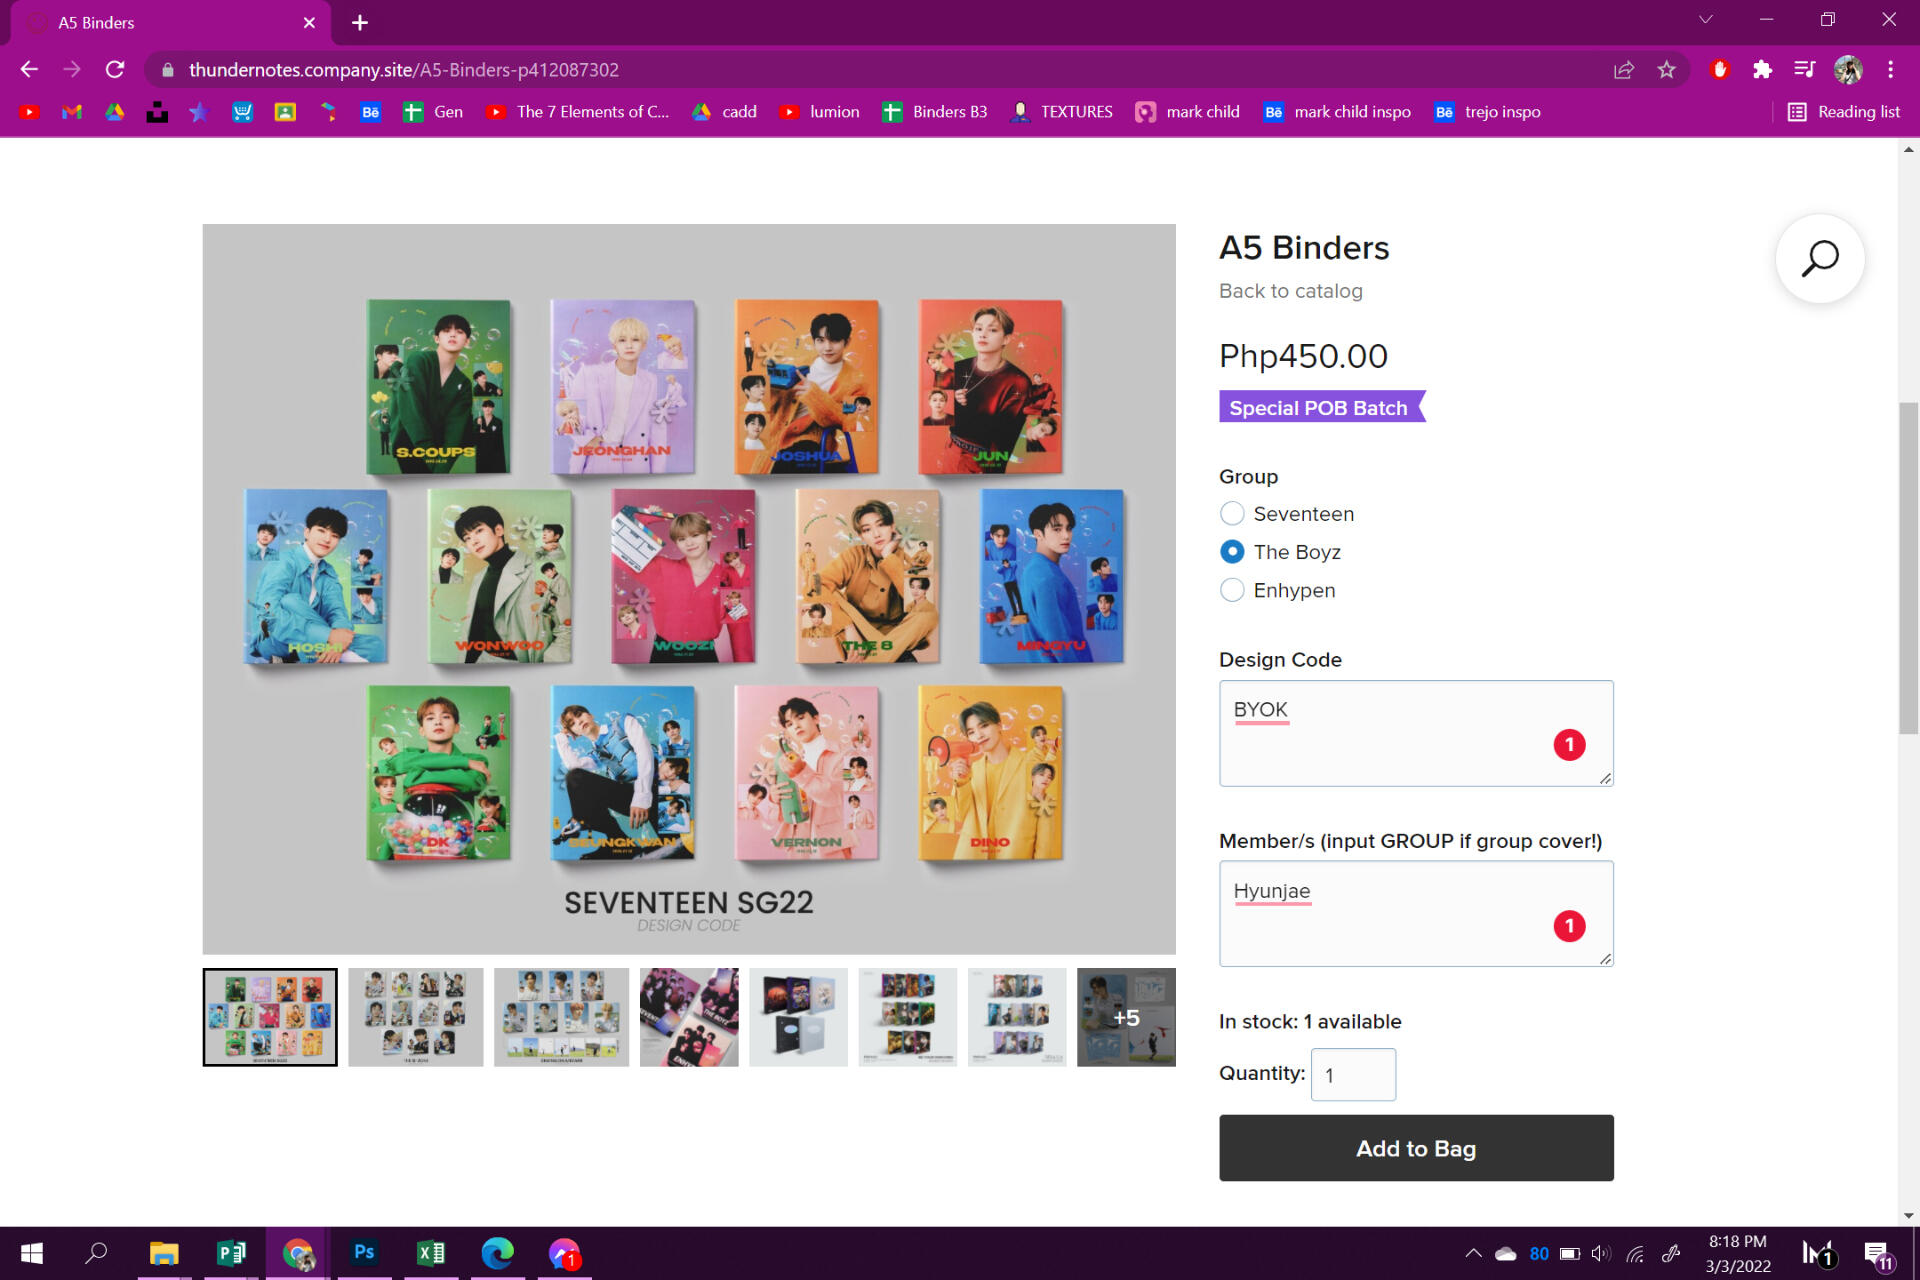Select the first Seventeen SG22 thumbnail

(x=270, y=1017)
